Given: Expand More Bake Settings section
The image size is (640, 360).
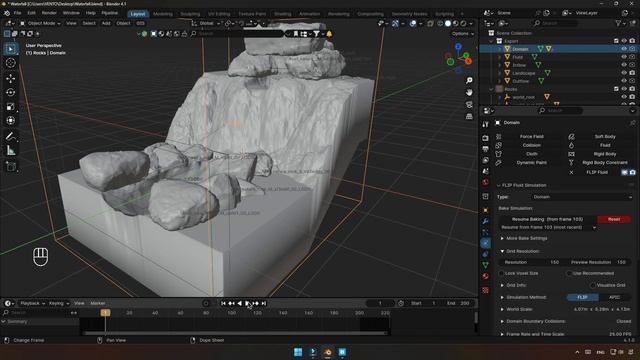Looking at the screenshot, I should (x=502, y=238).
